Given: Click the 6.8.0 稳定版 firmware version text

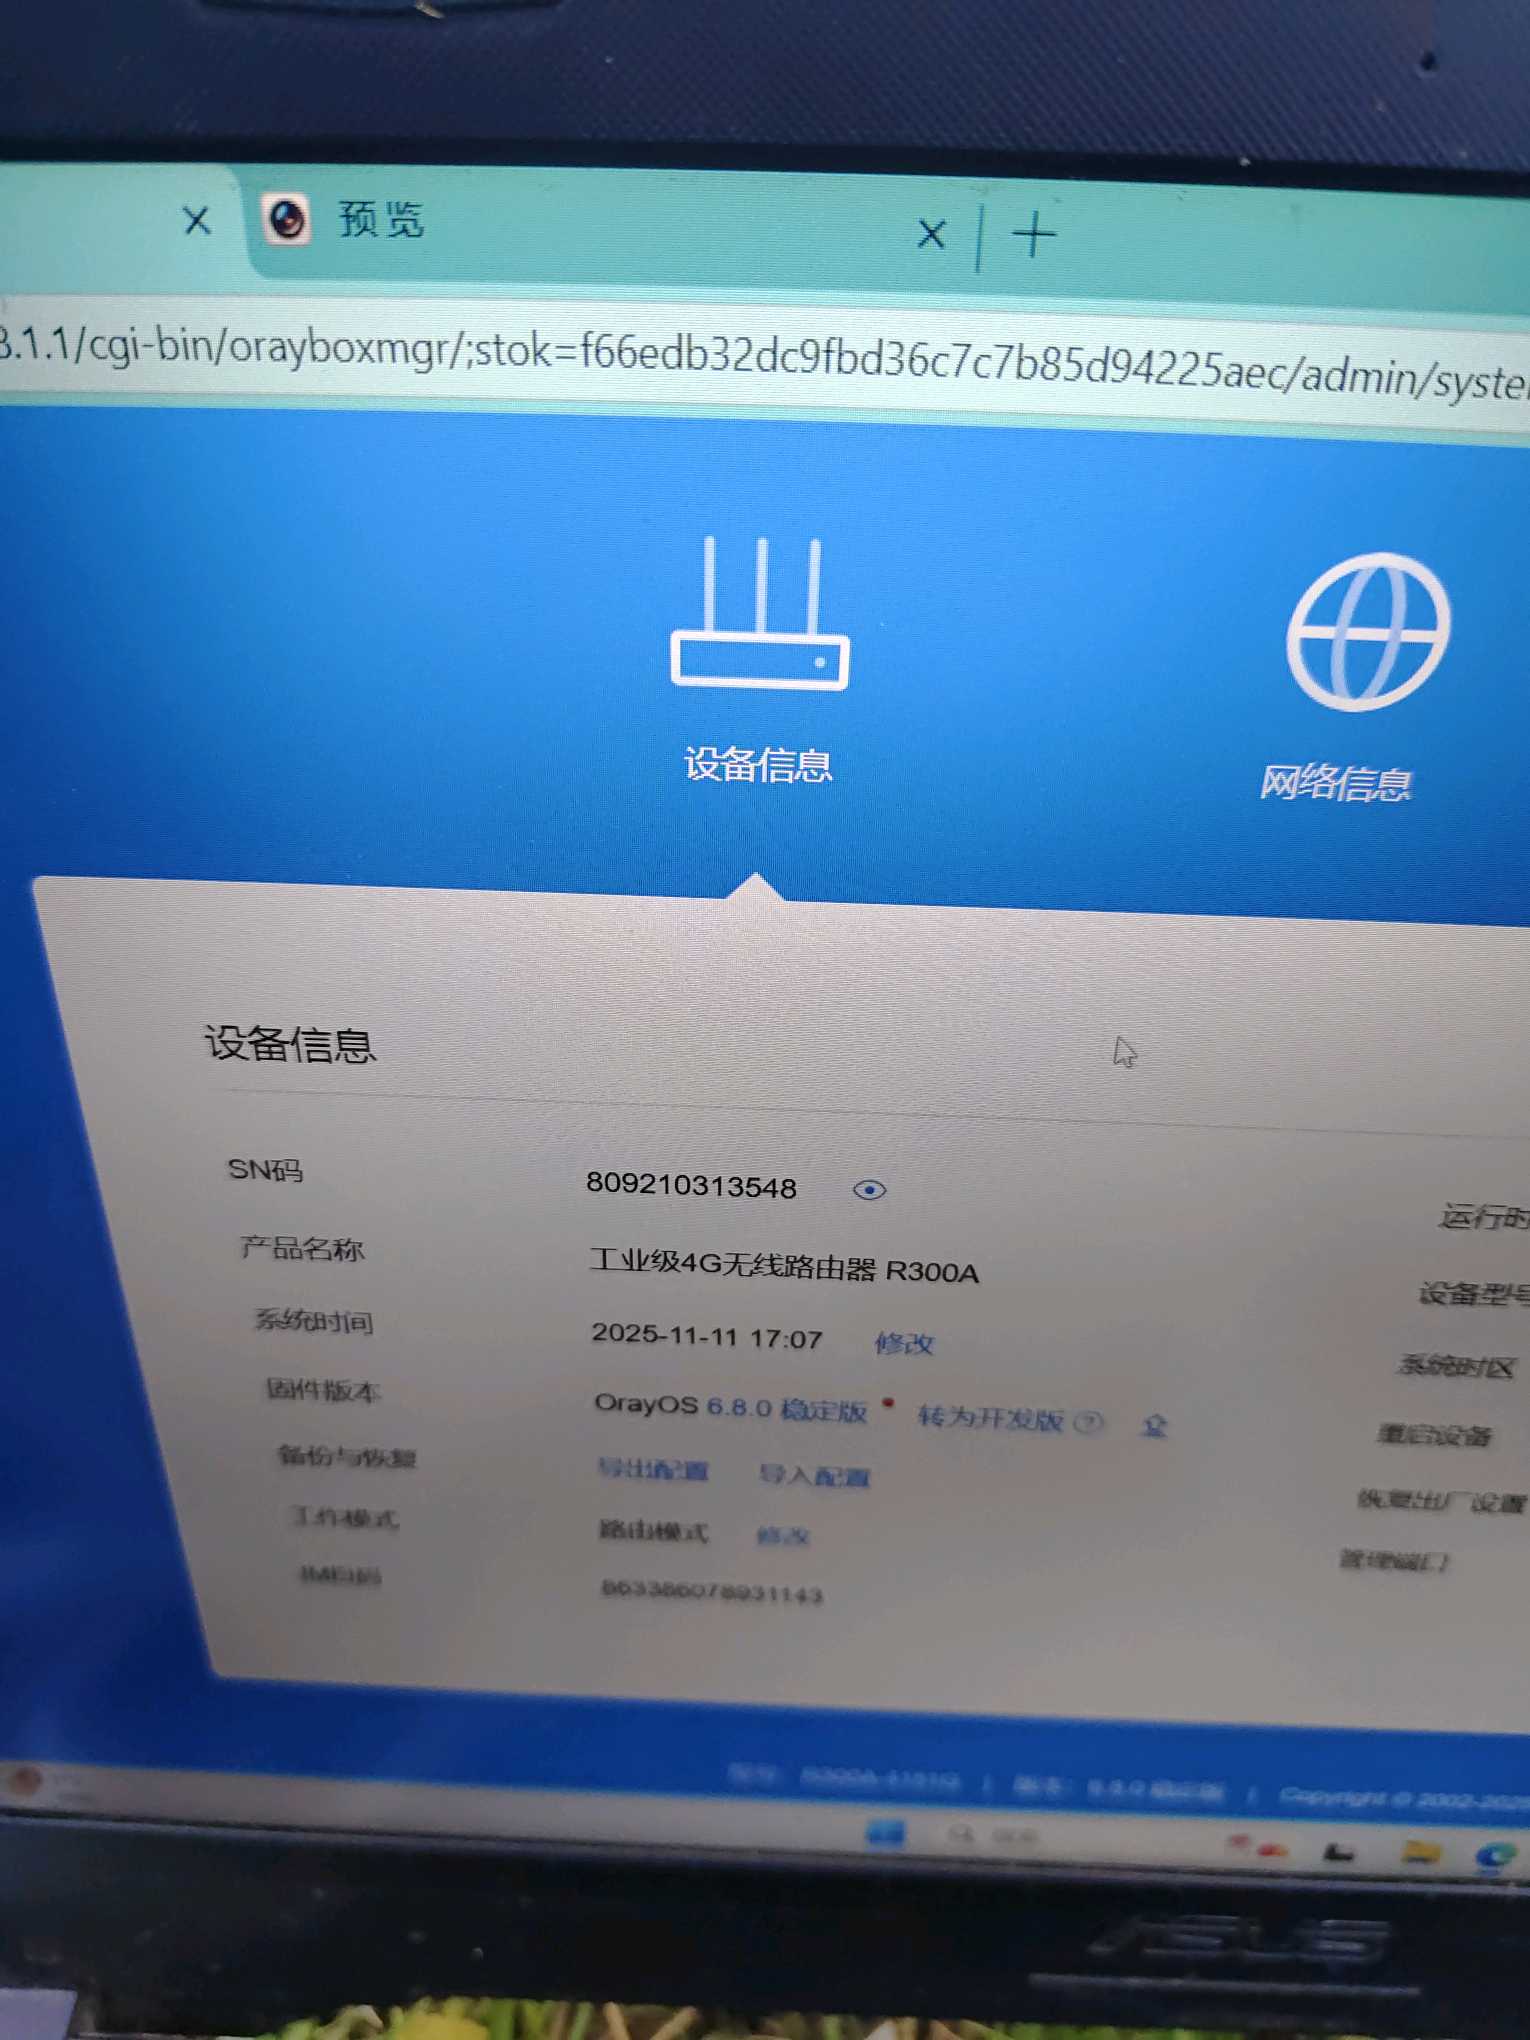Looking at the screenshot, I should point(786,1408).
